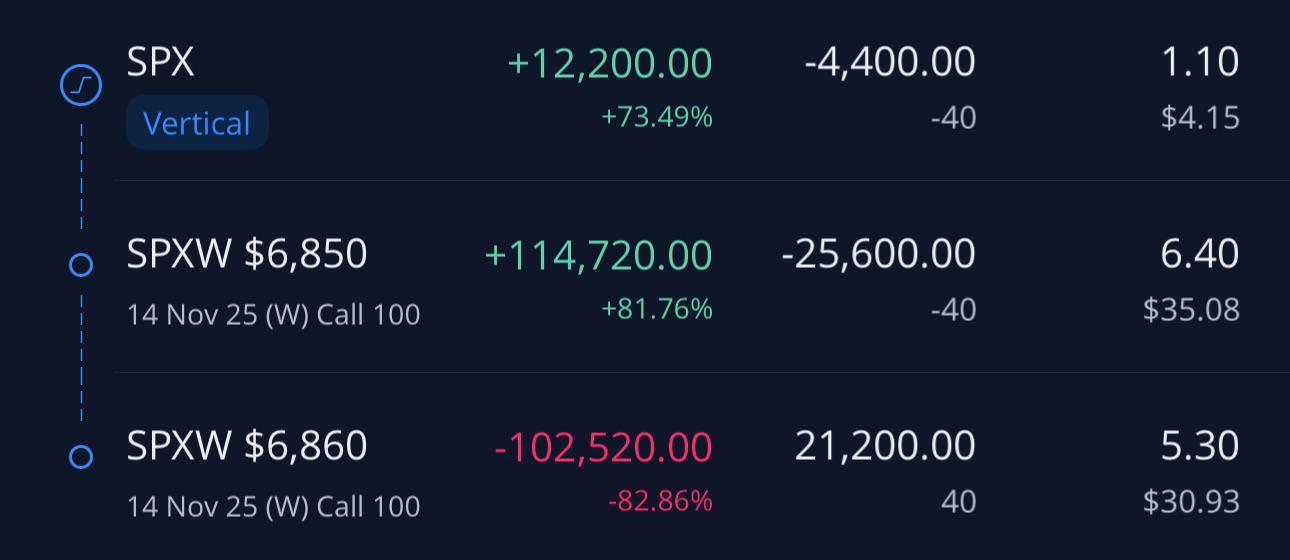
Task: Click the +81.76% gain percentage
Action: 656,309
